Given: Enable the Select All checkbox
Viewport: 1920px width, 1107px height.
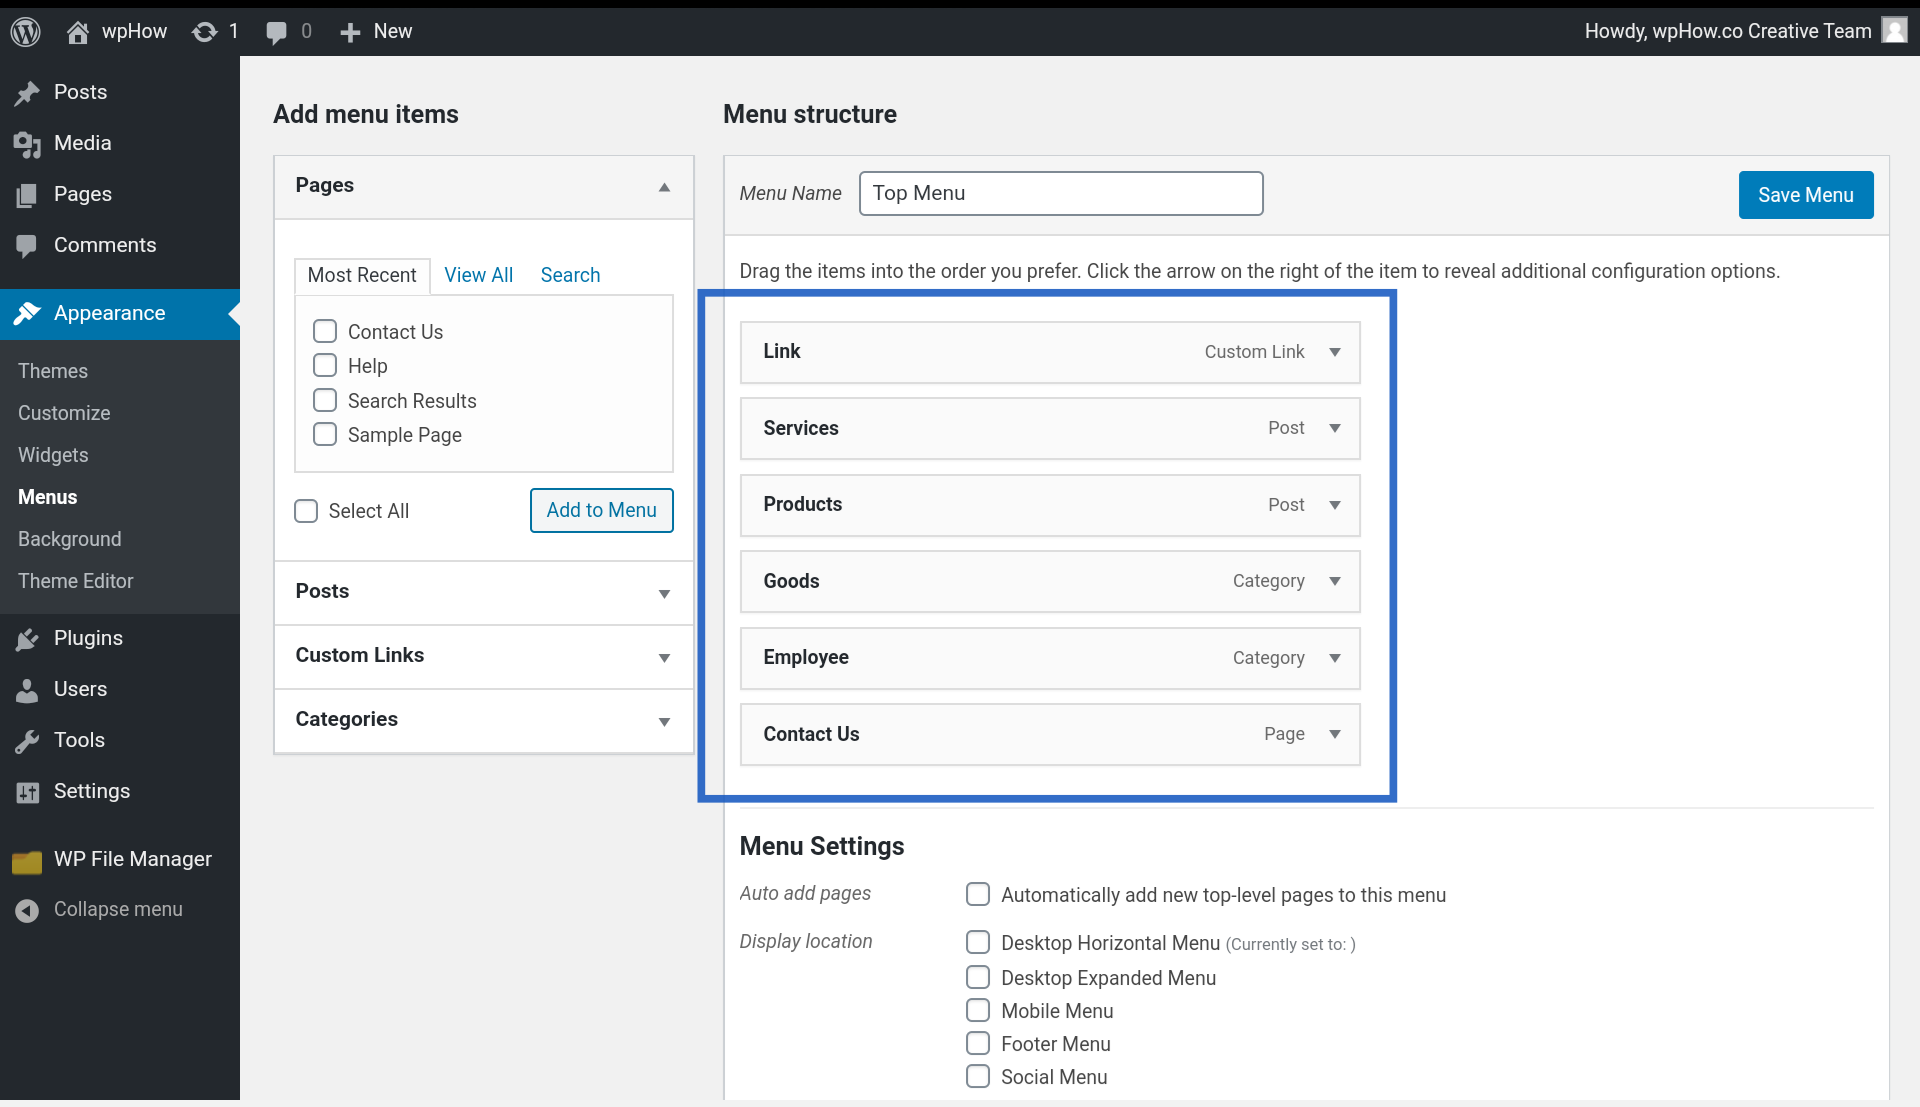Looking at the screenshot, I should click(306, 510).
